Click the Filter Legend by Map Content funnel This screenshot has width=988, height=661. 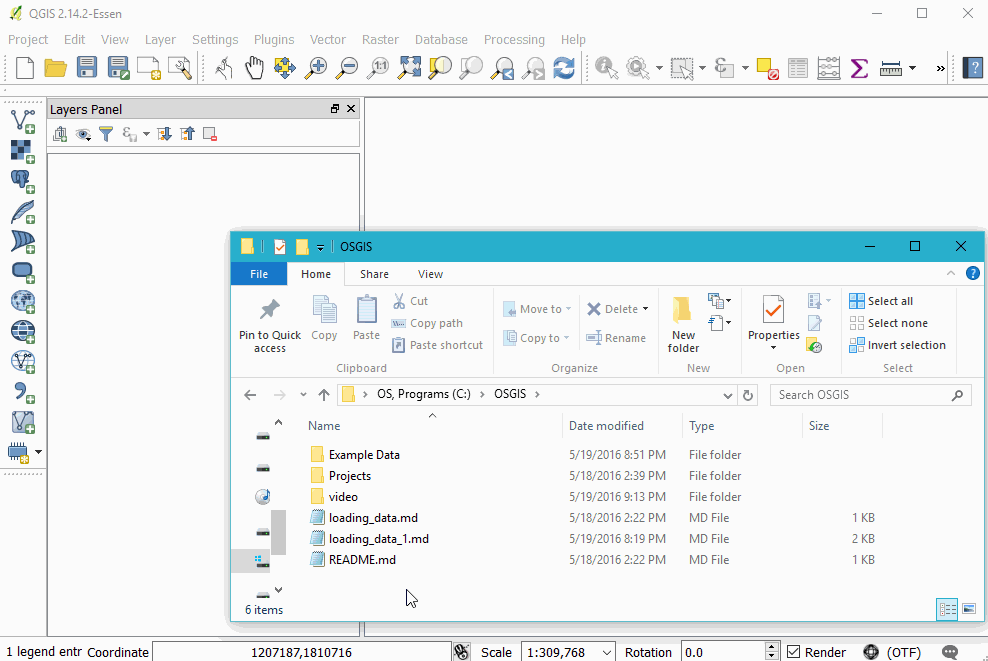tap(106, 134)
